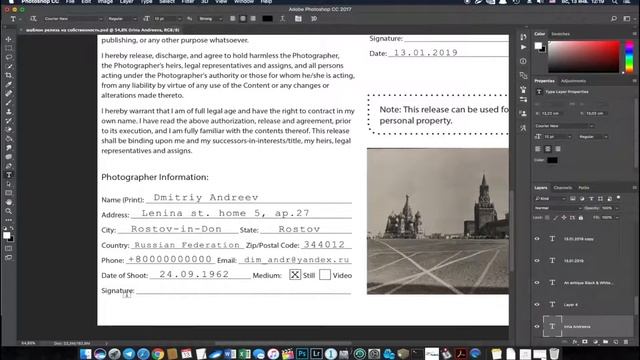The width and height of the screenshot is (640, 360).
Task: Click the Red Square photo in the document
Action: click(438, 221)
